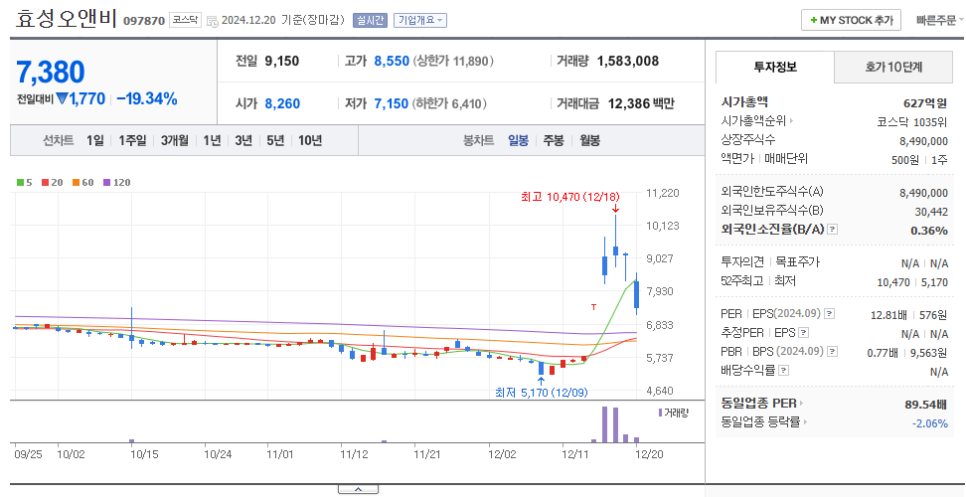This screenshot has height=497, width=966.
Task: Click the green plus icon in MY STOCK 추가
Action: 814,20
